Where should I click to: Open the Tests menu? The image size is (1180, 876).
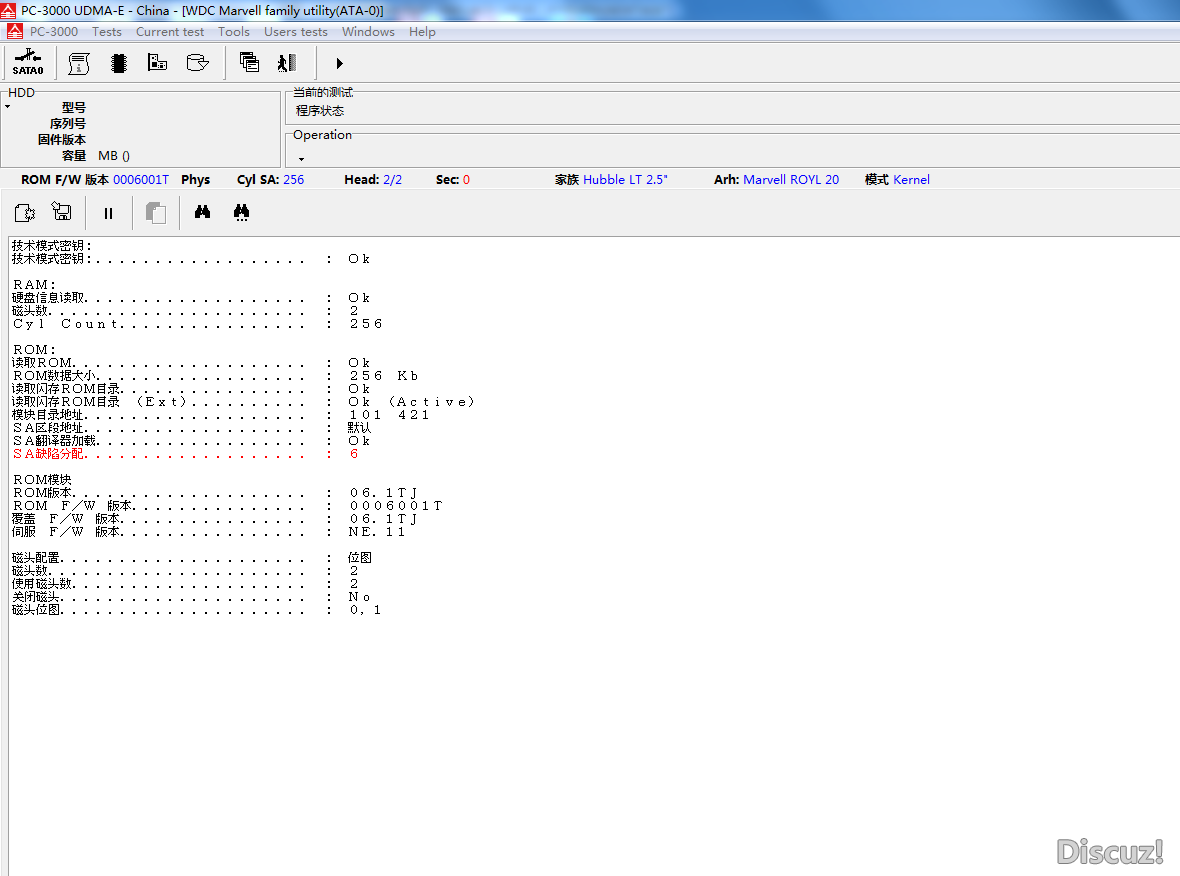coord(107,32)
